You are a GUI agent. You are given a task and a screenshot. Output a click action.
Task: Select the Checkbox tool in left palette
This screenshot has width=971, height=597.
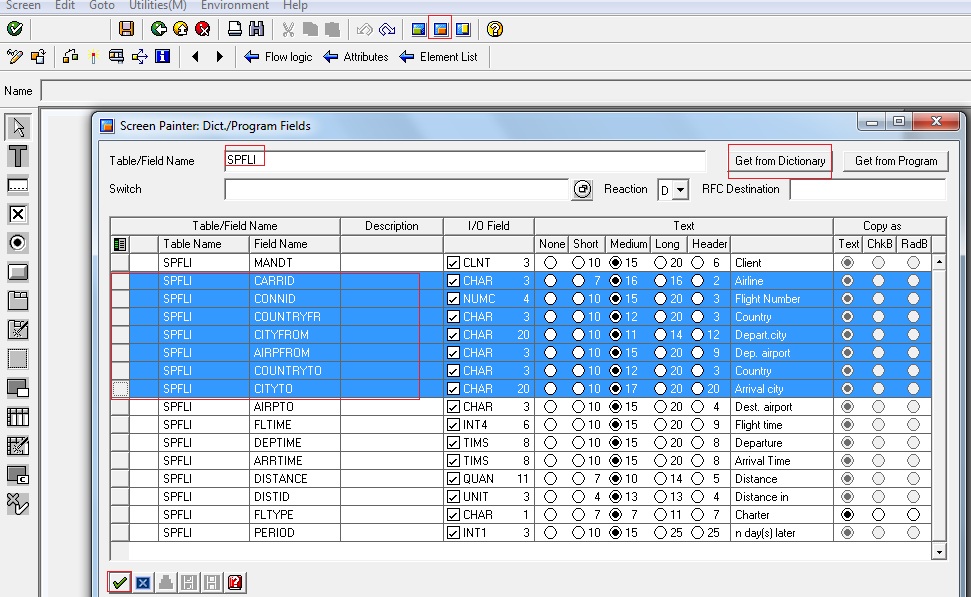(18, 214)
